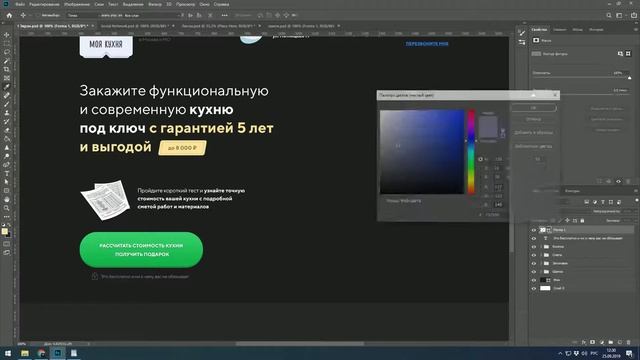Click Отмена in the color picker dialog
The width and height of the screenshot is (640, 360).
tap(533, 119)
